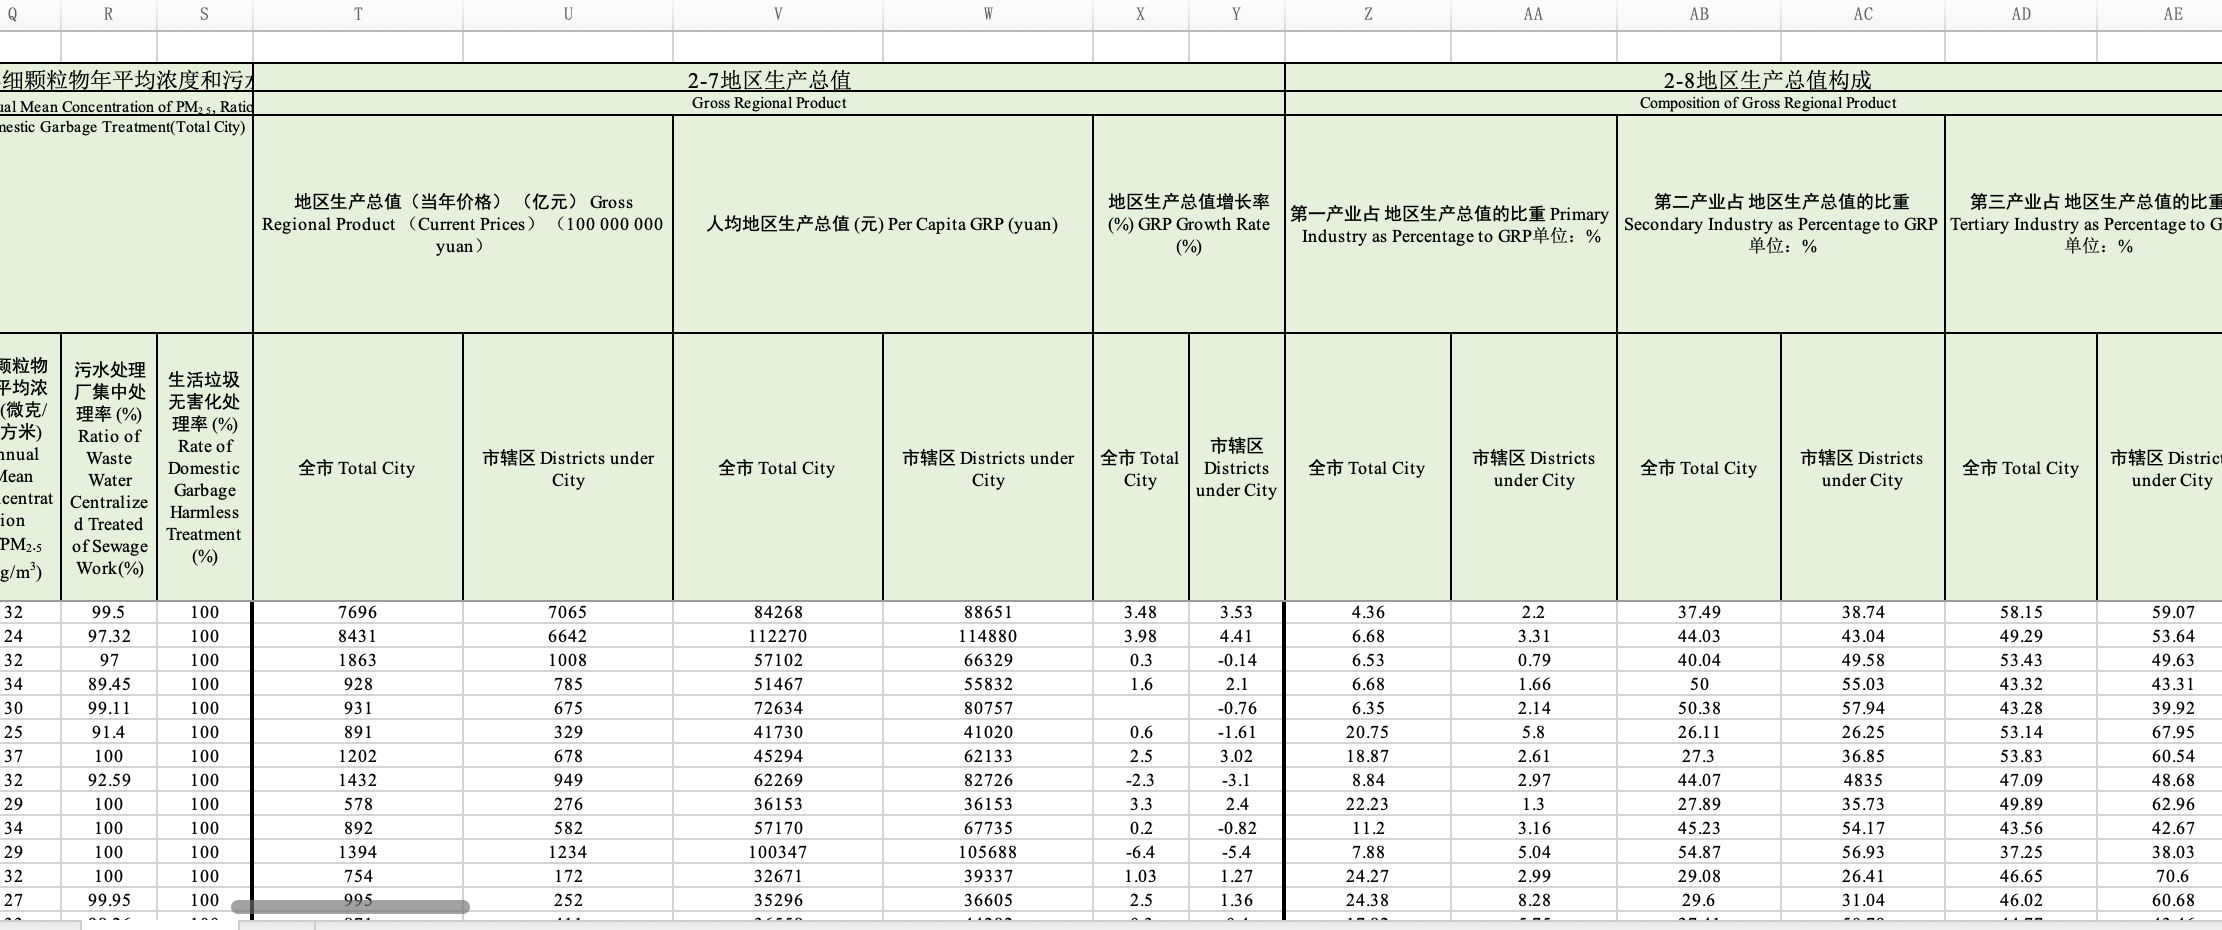Viewport: 2222px width, 930px height.
Task: Click the cell with value 20.75
Action: [1368, 732]
